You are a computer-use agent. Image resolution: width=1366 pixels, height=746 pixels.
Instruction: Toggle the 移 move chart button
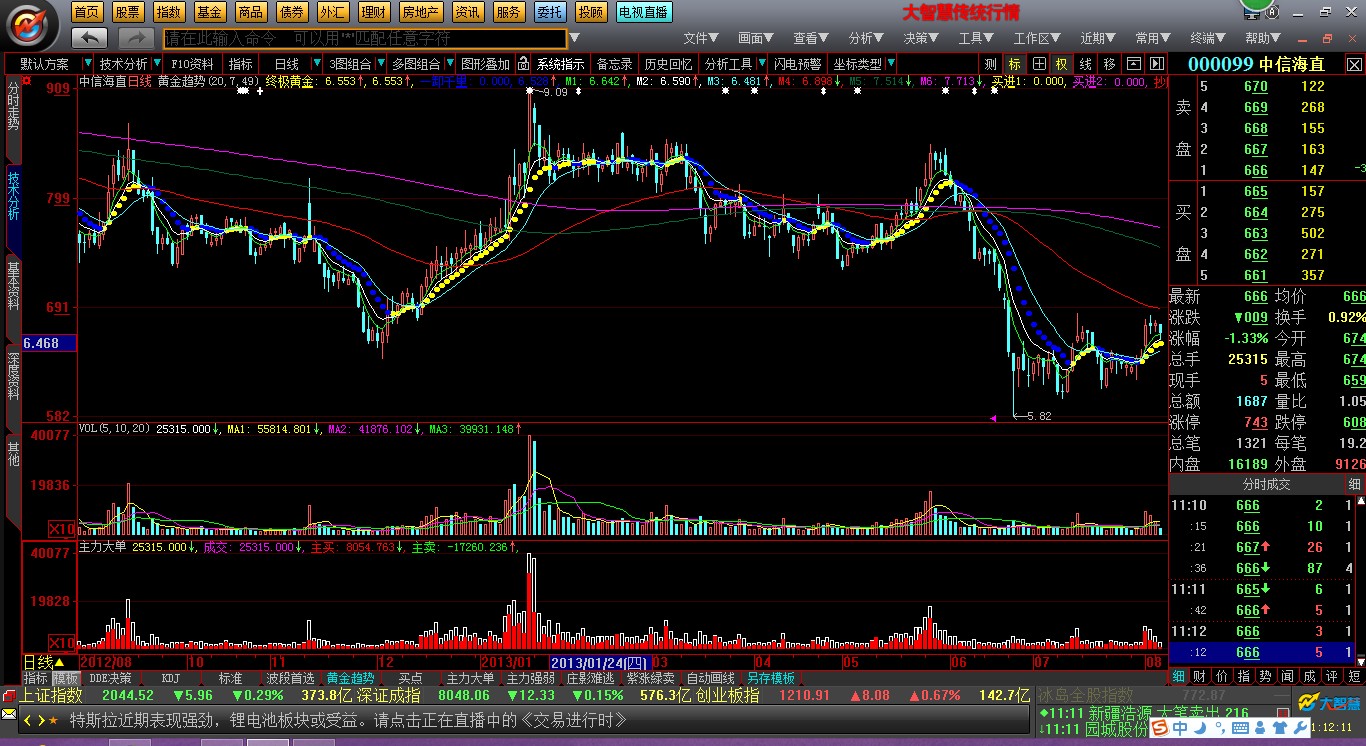[1110, 64]
